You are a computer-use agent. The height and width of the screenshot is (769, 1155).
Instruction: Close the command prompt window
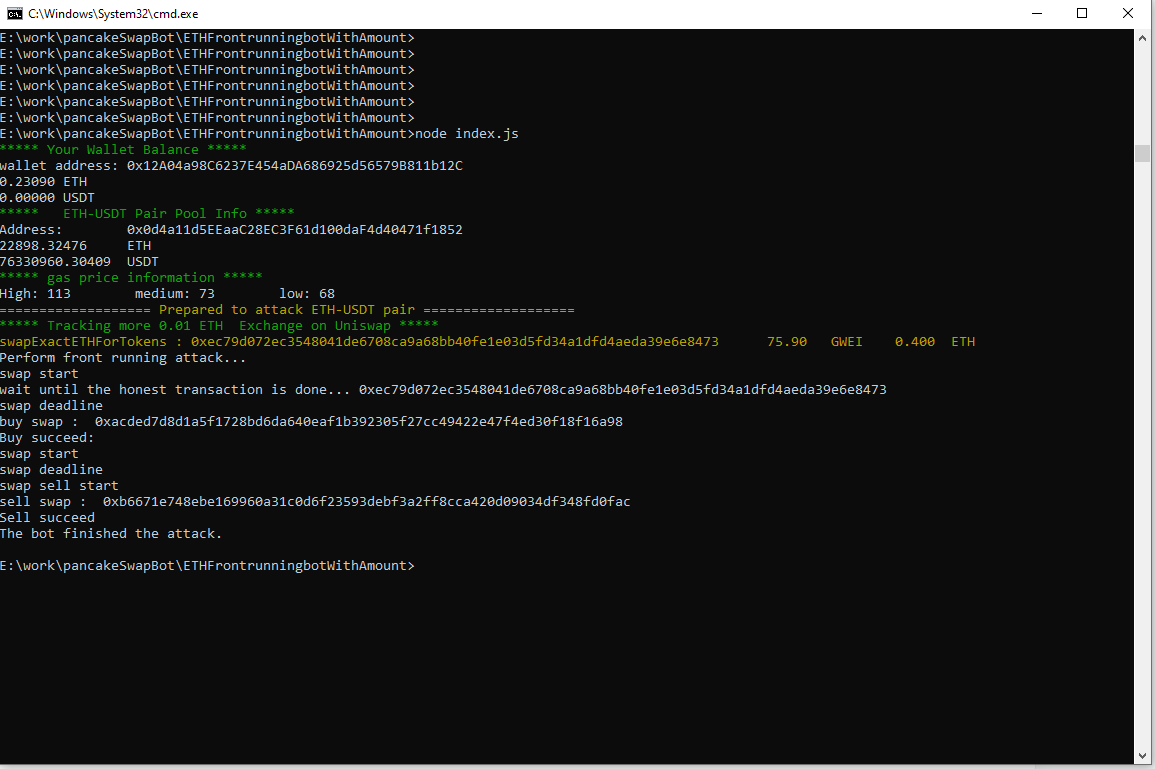1128,14
